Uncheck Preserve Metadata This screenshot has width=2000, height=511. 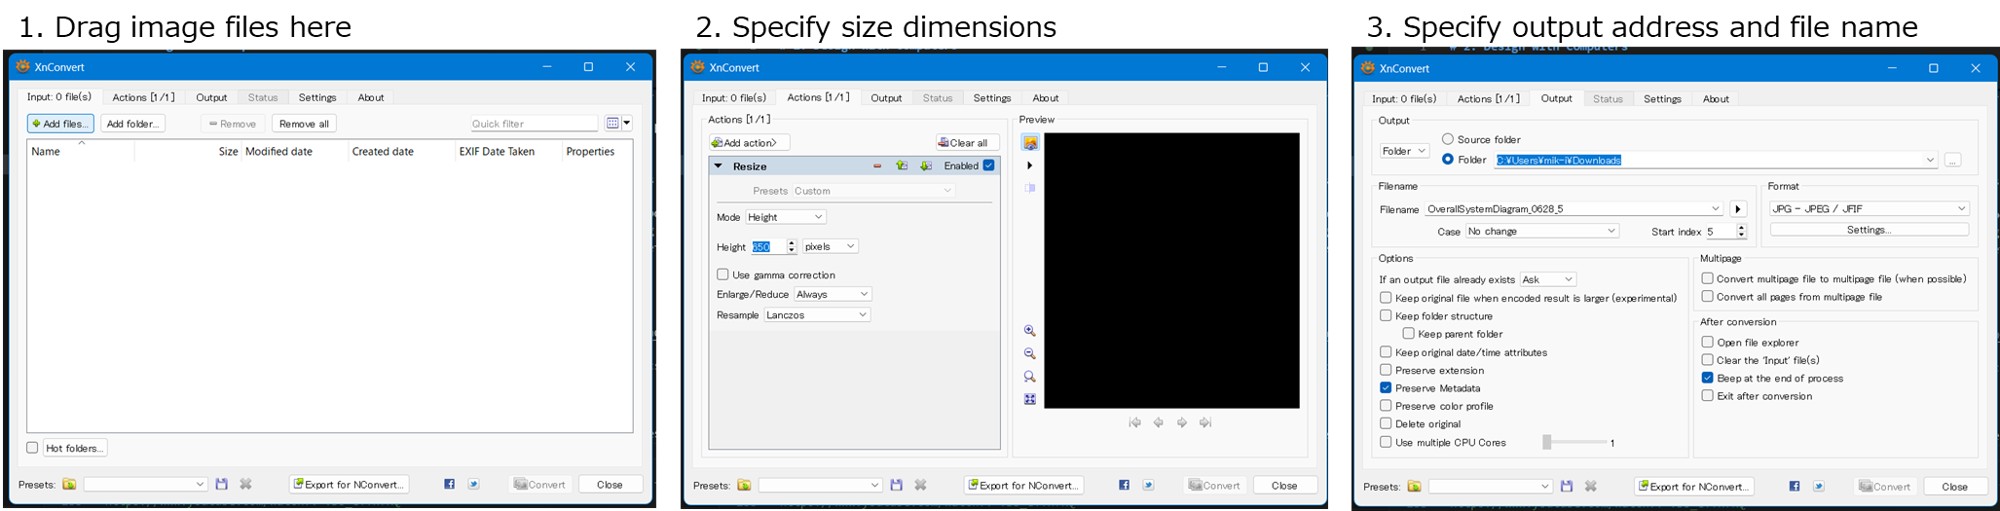point(1385,388)
